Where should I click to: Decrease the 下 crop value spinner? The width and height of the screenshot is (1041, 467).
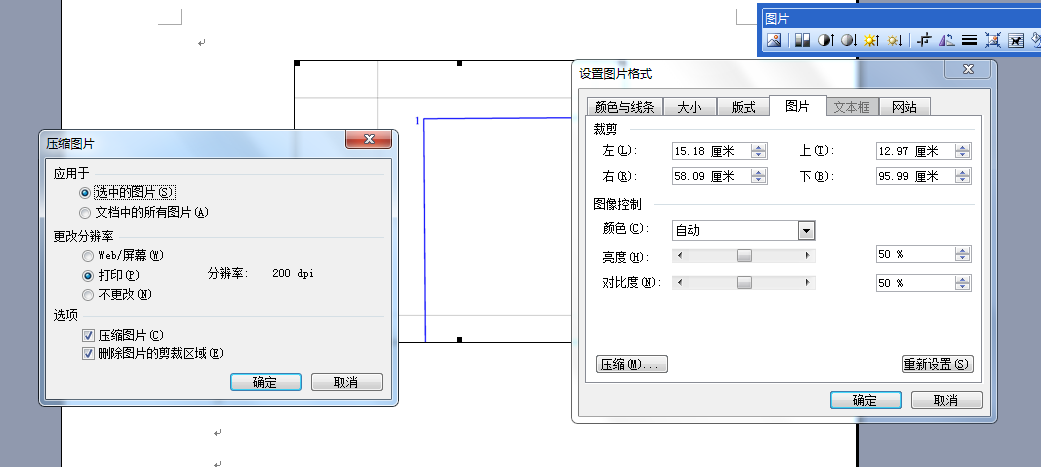coord(963,180)
